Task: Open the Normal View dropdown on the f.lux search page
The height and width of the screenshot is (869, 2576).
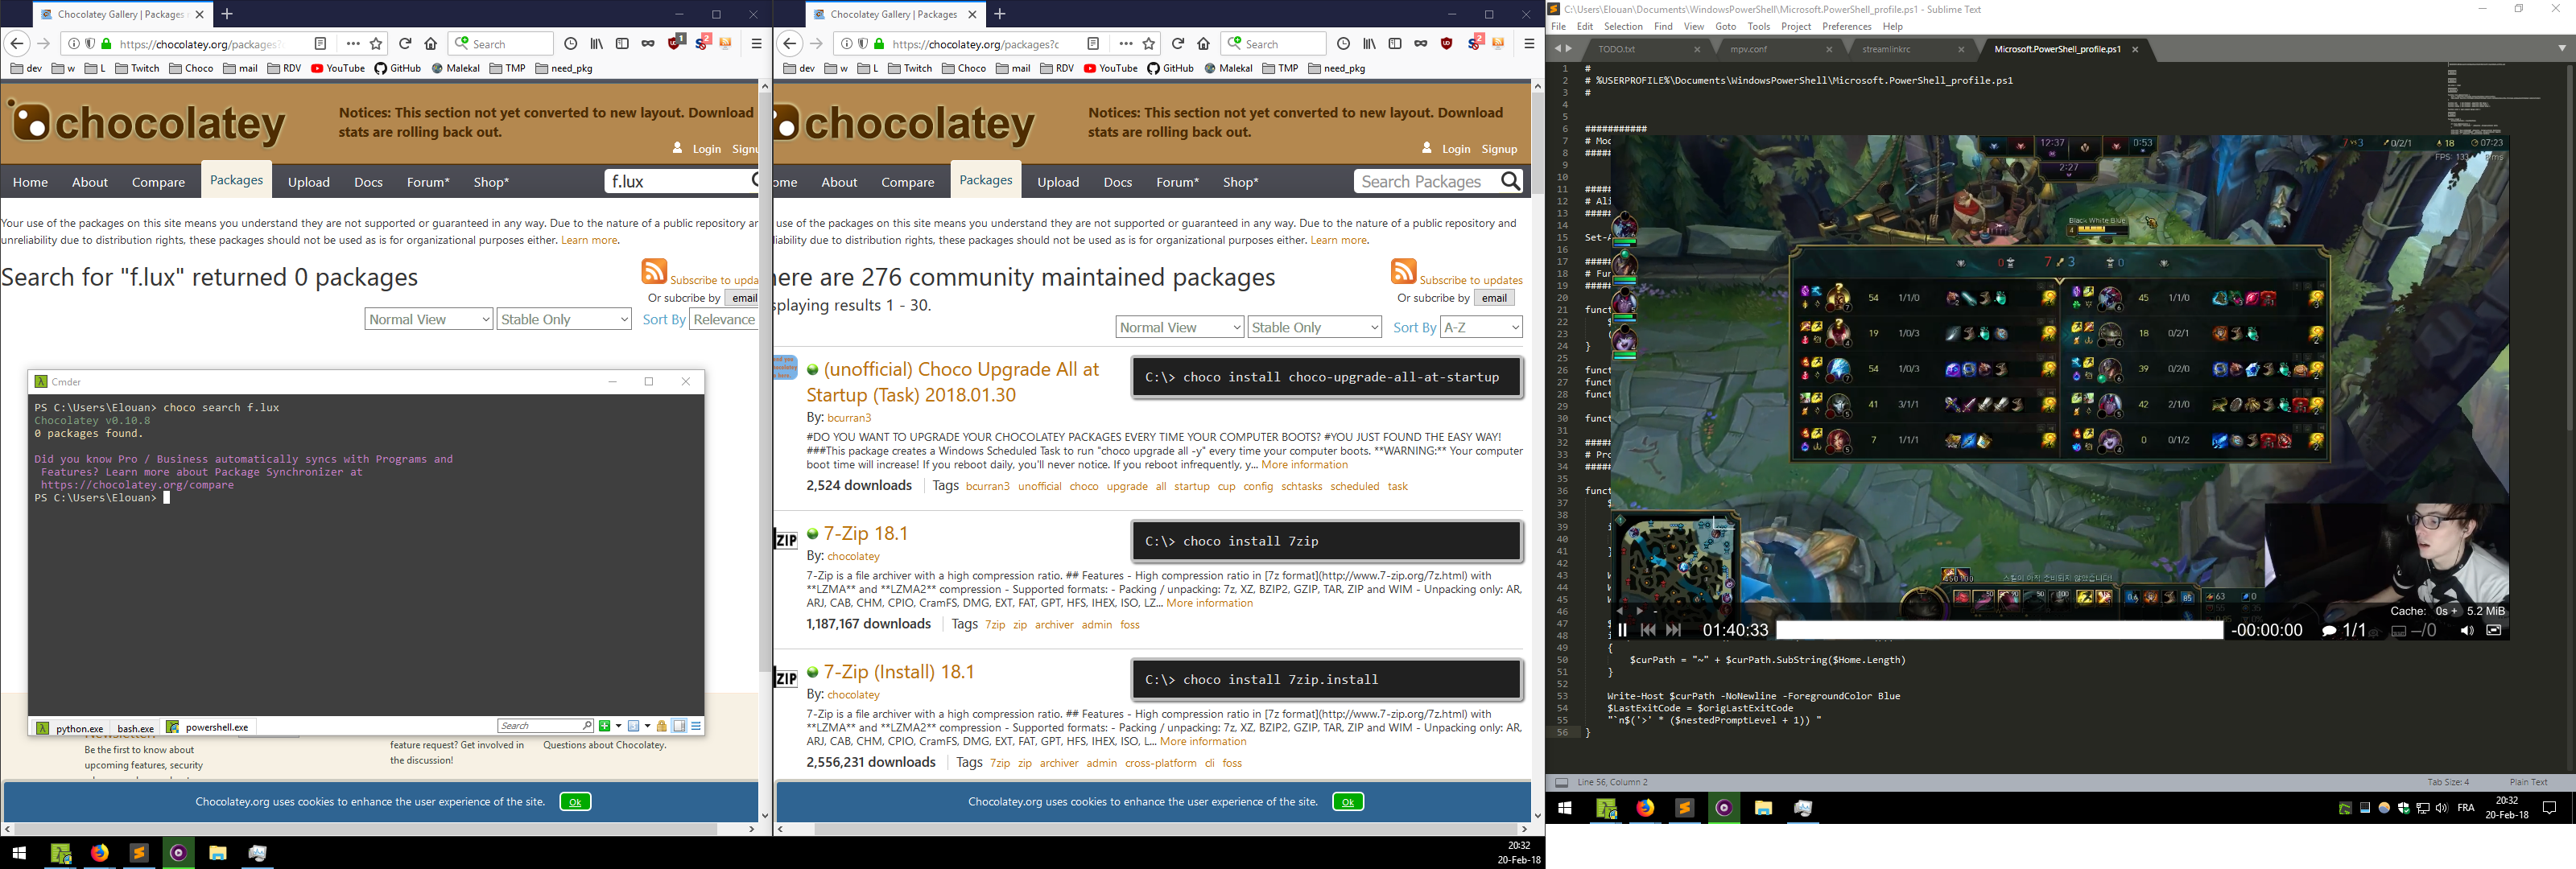Action: [x=429, y=319]
